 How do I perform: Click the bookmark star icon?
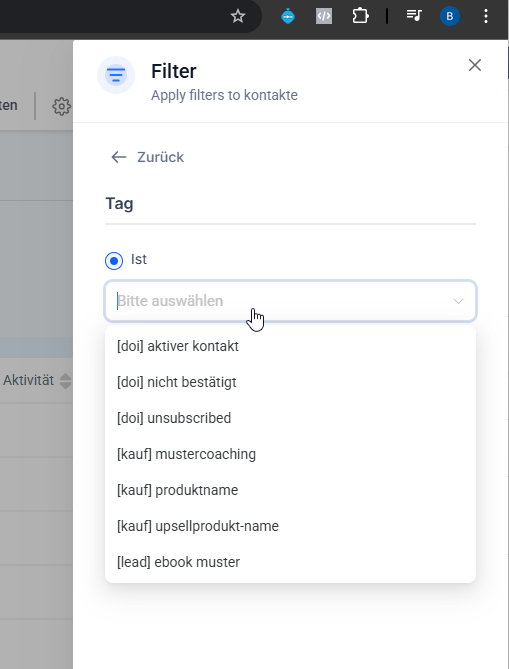(238, 17)
